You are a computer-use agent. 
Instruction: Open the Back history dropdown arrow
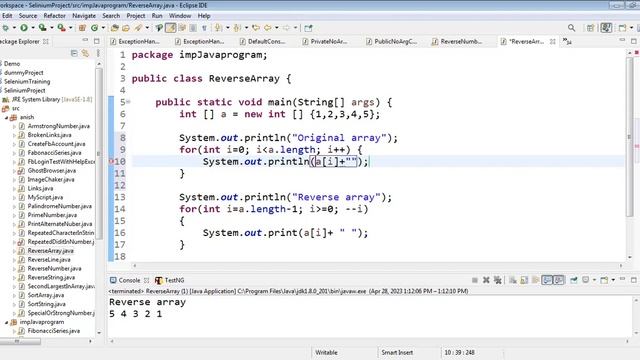276,28
